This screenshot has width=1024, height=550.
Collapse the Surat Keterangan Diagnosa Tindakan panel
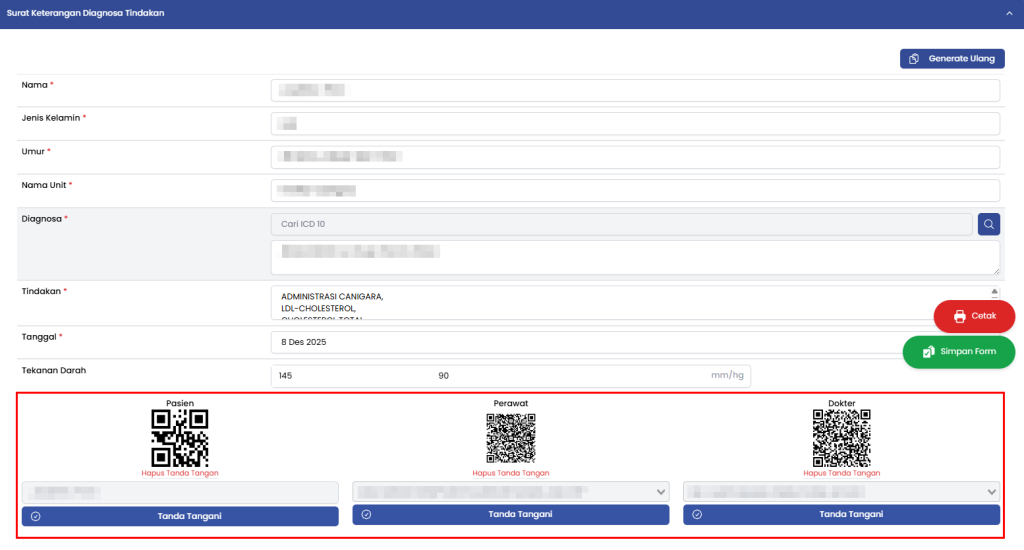[x=1009, y=14]
